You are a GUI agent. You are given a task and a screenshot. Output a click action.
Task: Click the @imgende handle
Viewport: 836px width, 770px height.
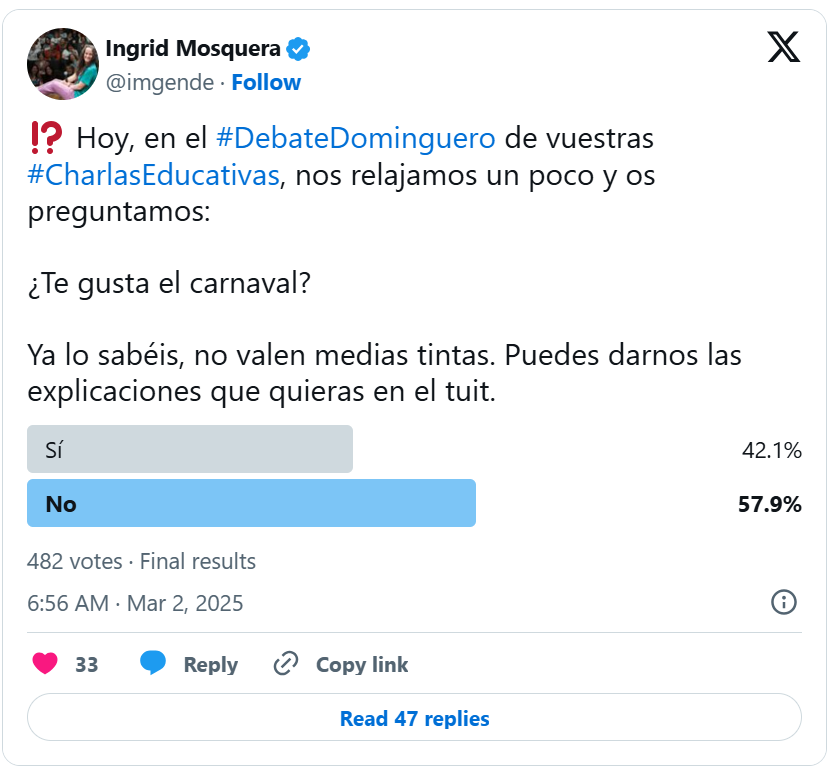pos(160,82)
